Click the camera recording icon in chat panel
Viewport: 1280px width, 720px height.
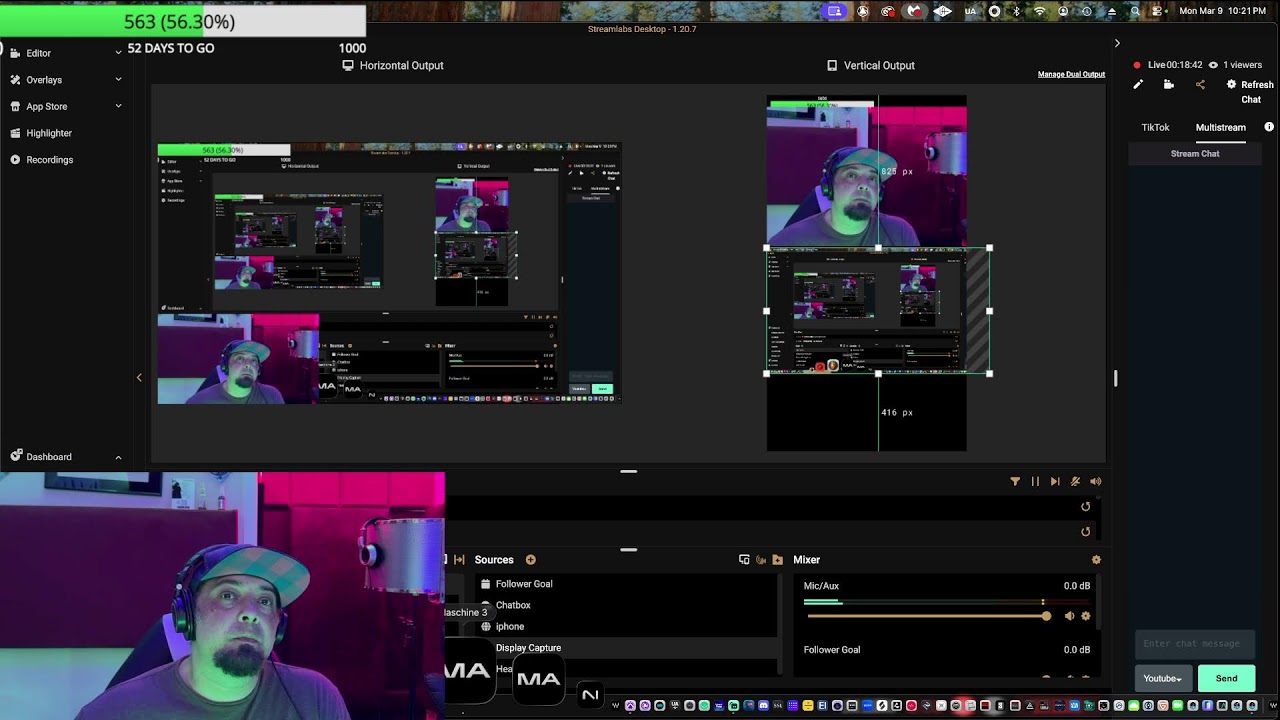[x=1169, y=85]
